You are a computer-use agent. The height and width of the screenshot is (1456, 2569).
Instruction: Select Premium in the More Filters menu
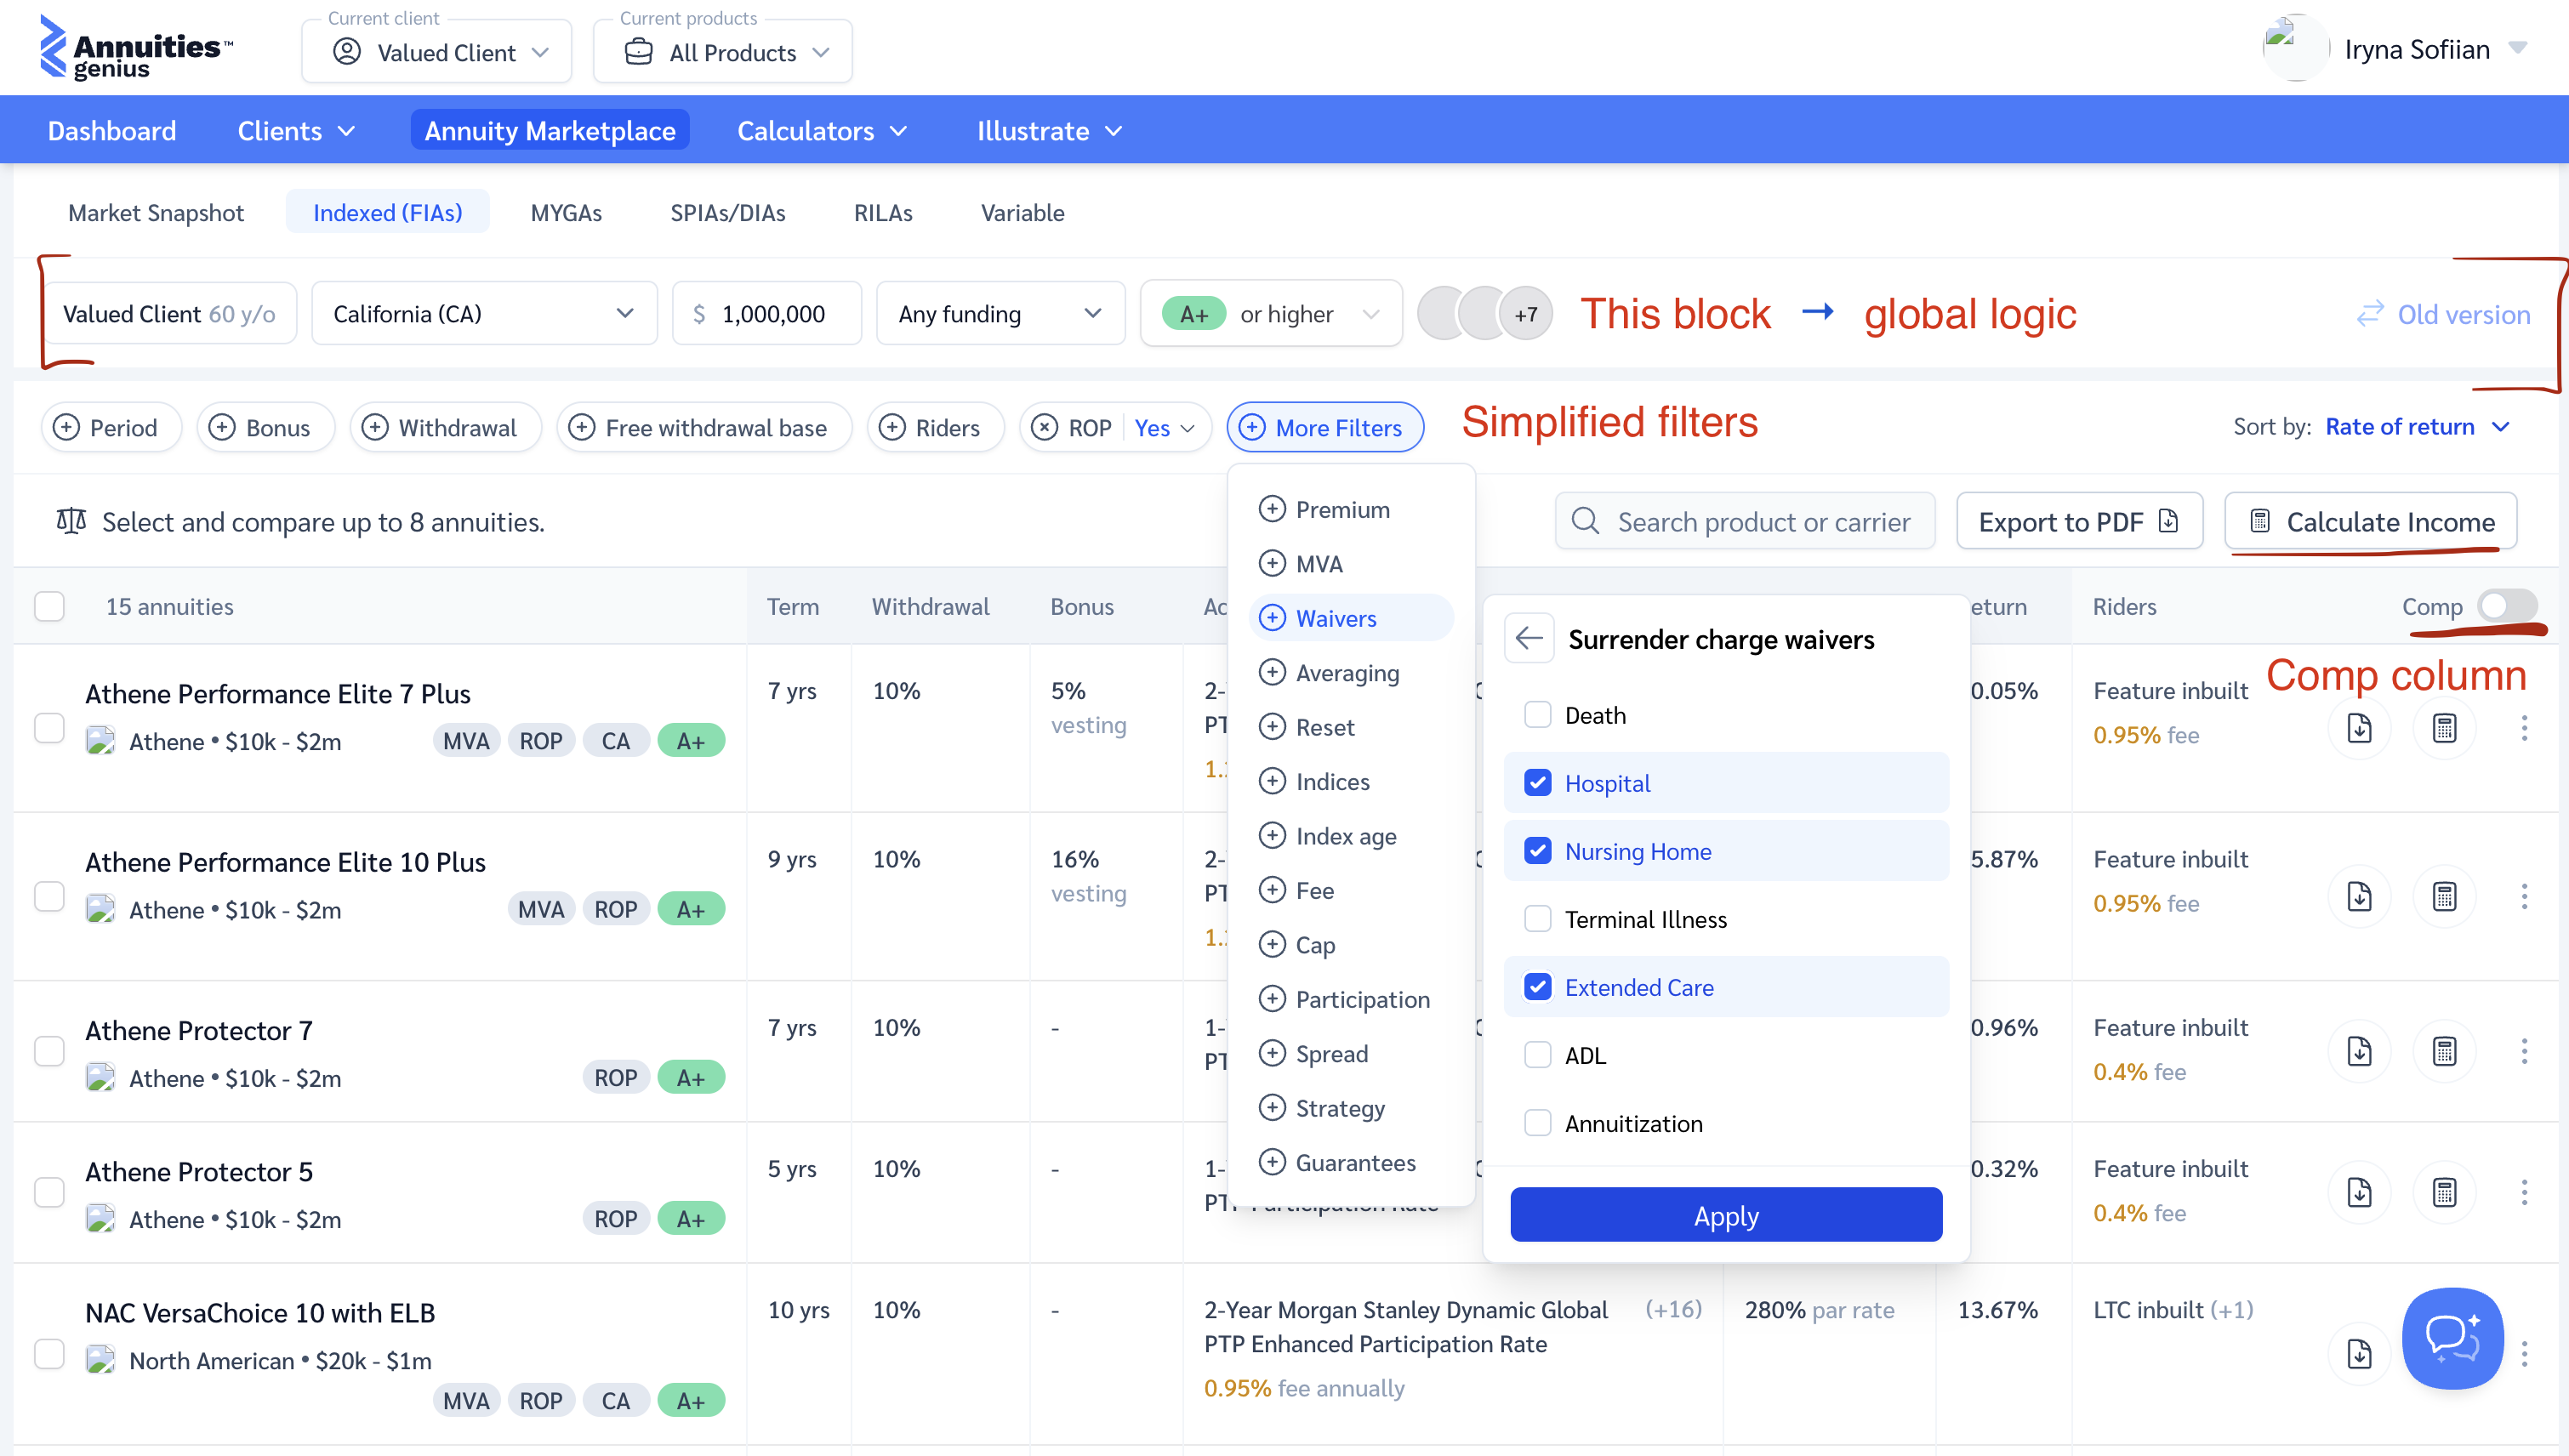pyautogui.click(x=1351, y=509)
